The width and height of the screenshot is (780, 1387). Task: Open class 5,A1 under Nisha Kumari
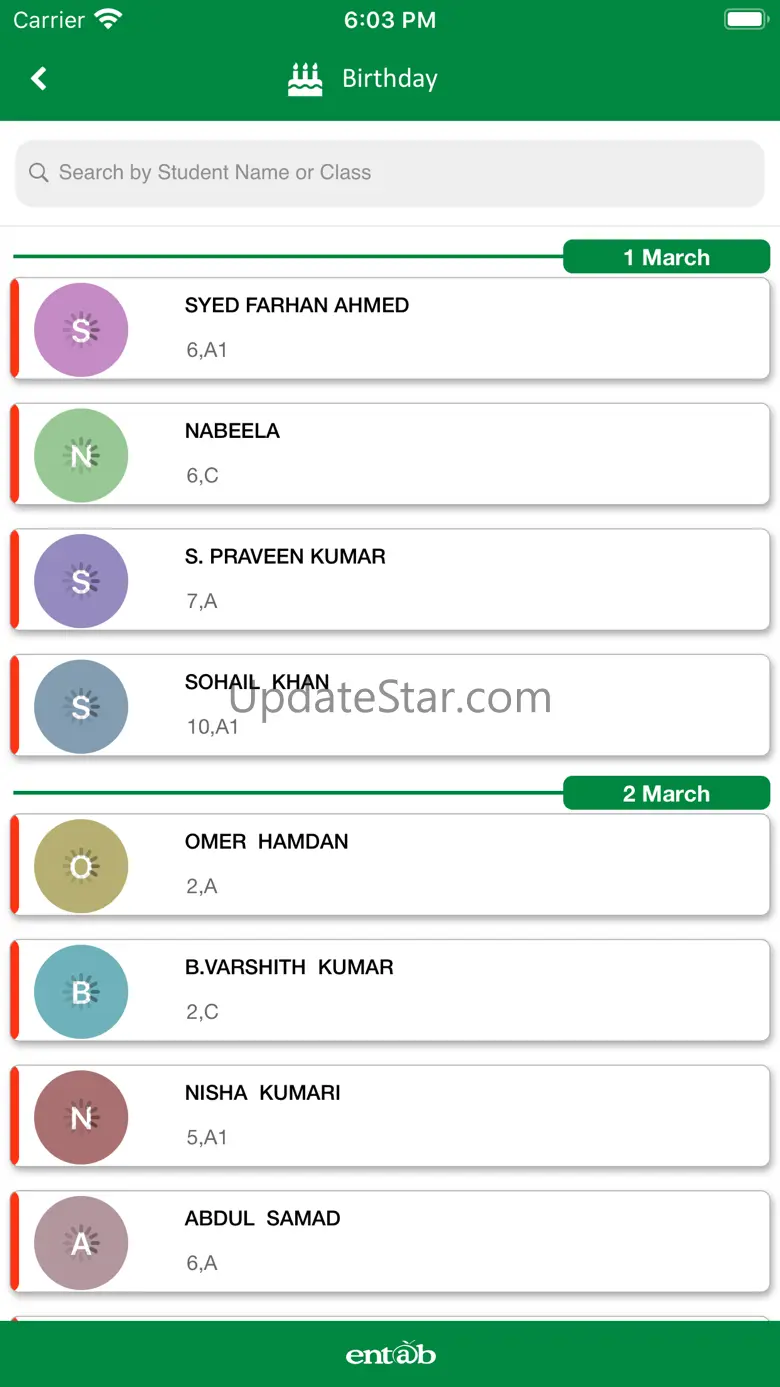pyautogui.click(x=207, y=1137)
